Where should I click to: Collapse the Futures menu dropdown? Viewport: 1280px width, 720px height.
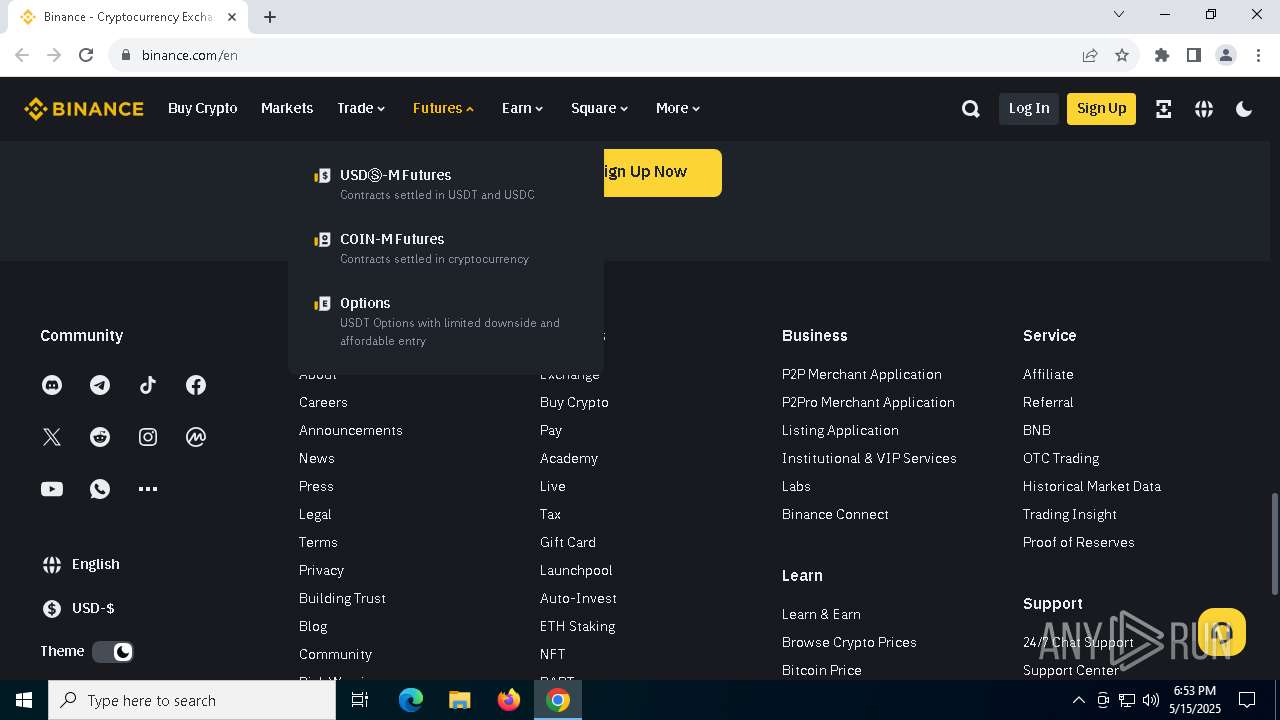coord(443,108)
